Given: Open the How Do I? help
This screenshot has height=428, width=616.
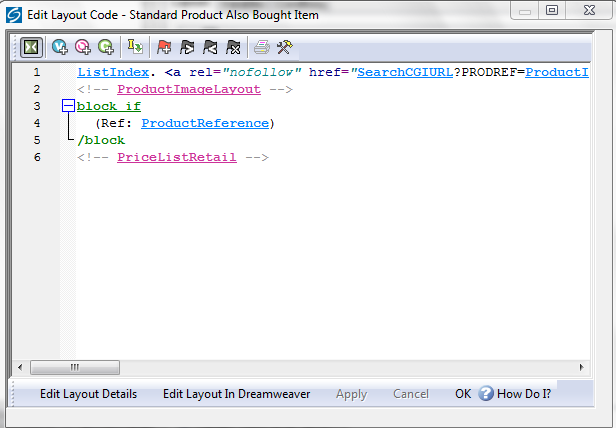Looking at the screenshot, I should pos(515,394).
